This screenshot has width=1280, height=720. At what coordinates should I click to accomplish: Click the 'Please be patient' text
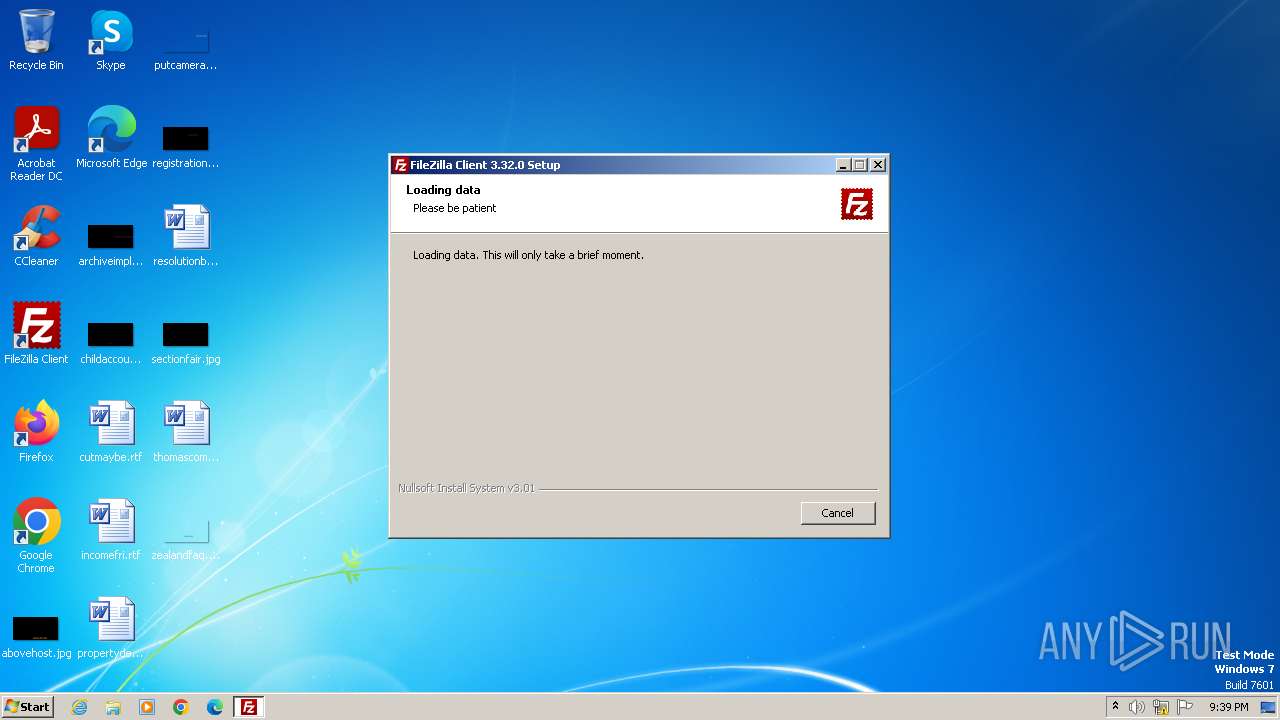coord(455,208)
